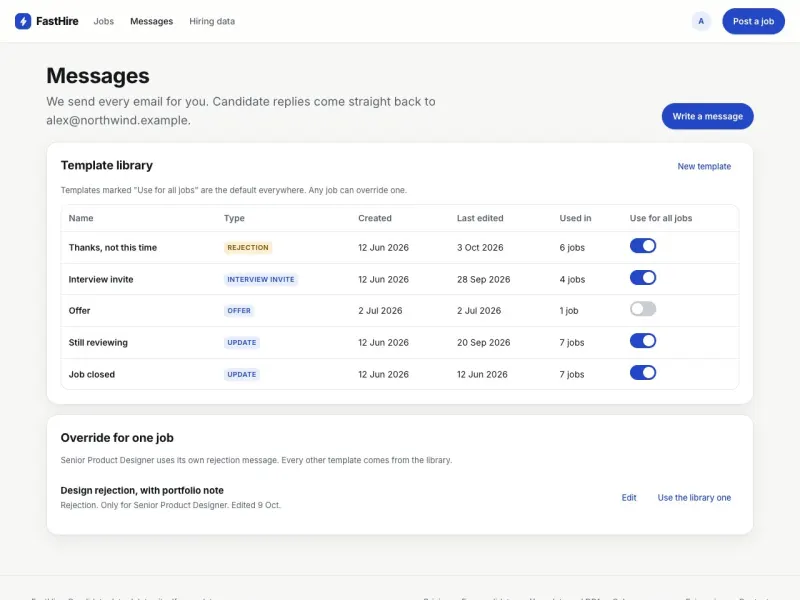Click the OFFER type badge
The height and width of the screenshot is (600, 800).
(239, 311)
